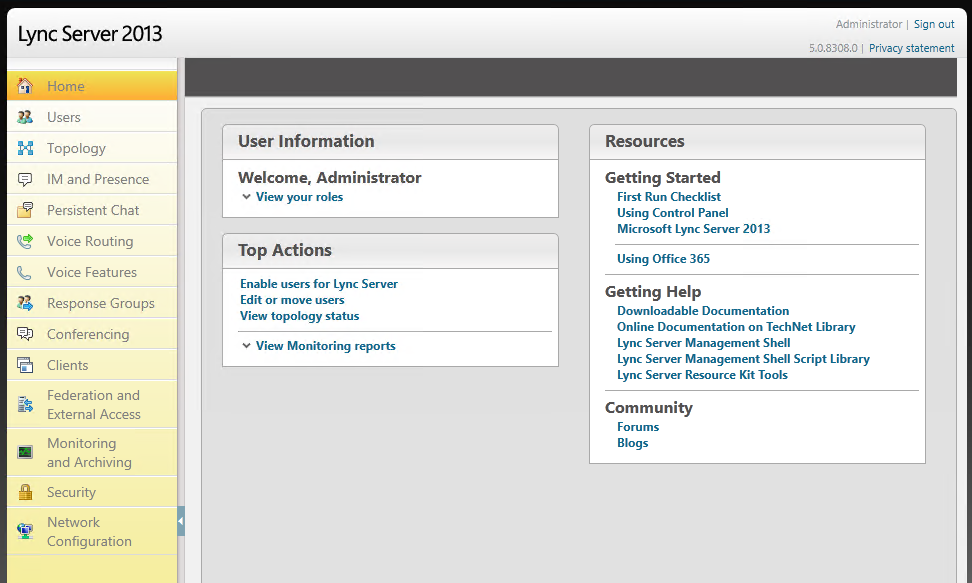Click the Using Office 365 link
The image size is (972, 583).
coord(663,259)
